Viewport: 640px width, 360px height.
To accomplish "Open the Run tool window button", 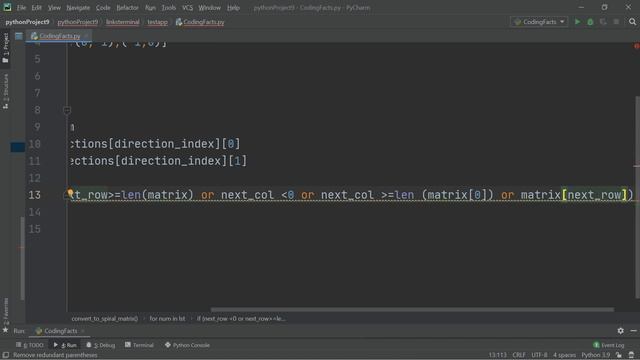I will (65, 345).
